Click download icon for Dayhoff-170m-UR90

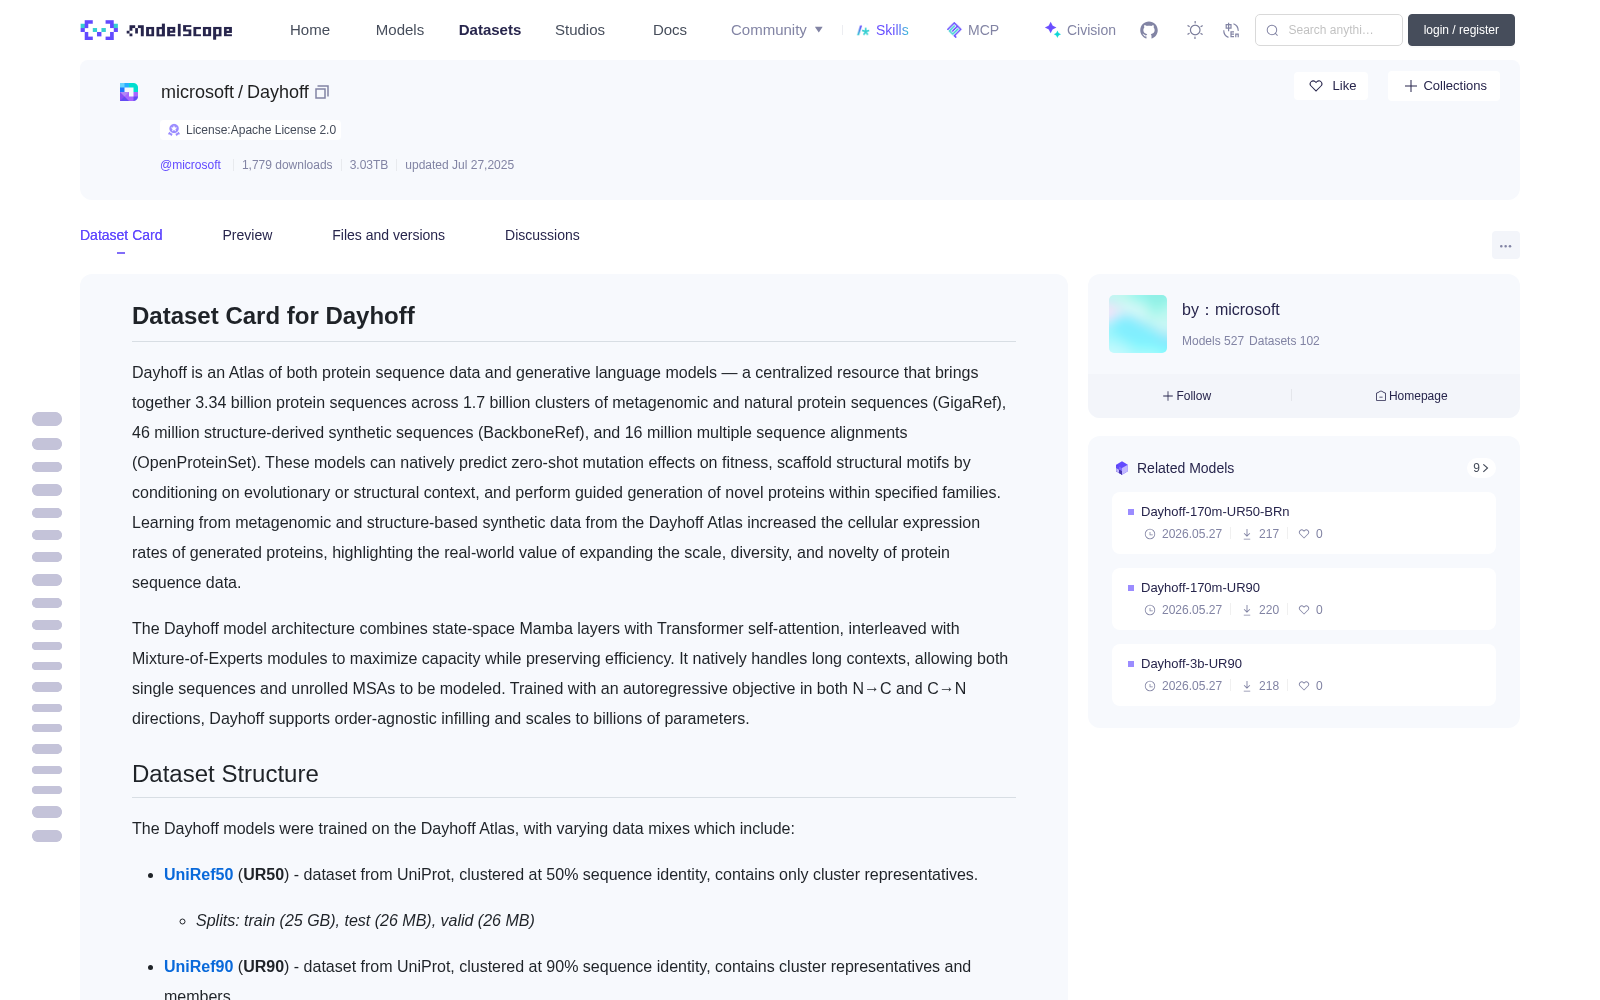(x=1247, y=610)
